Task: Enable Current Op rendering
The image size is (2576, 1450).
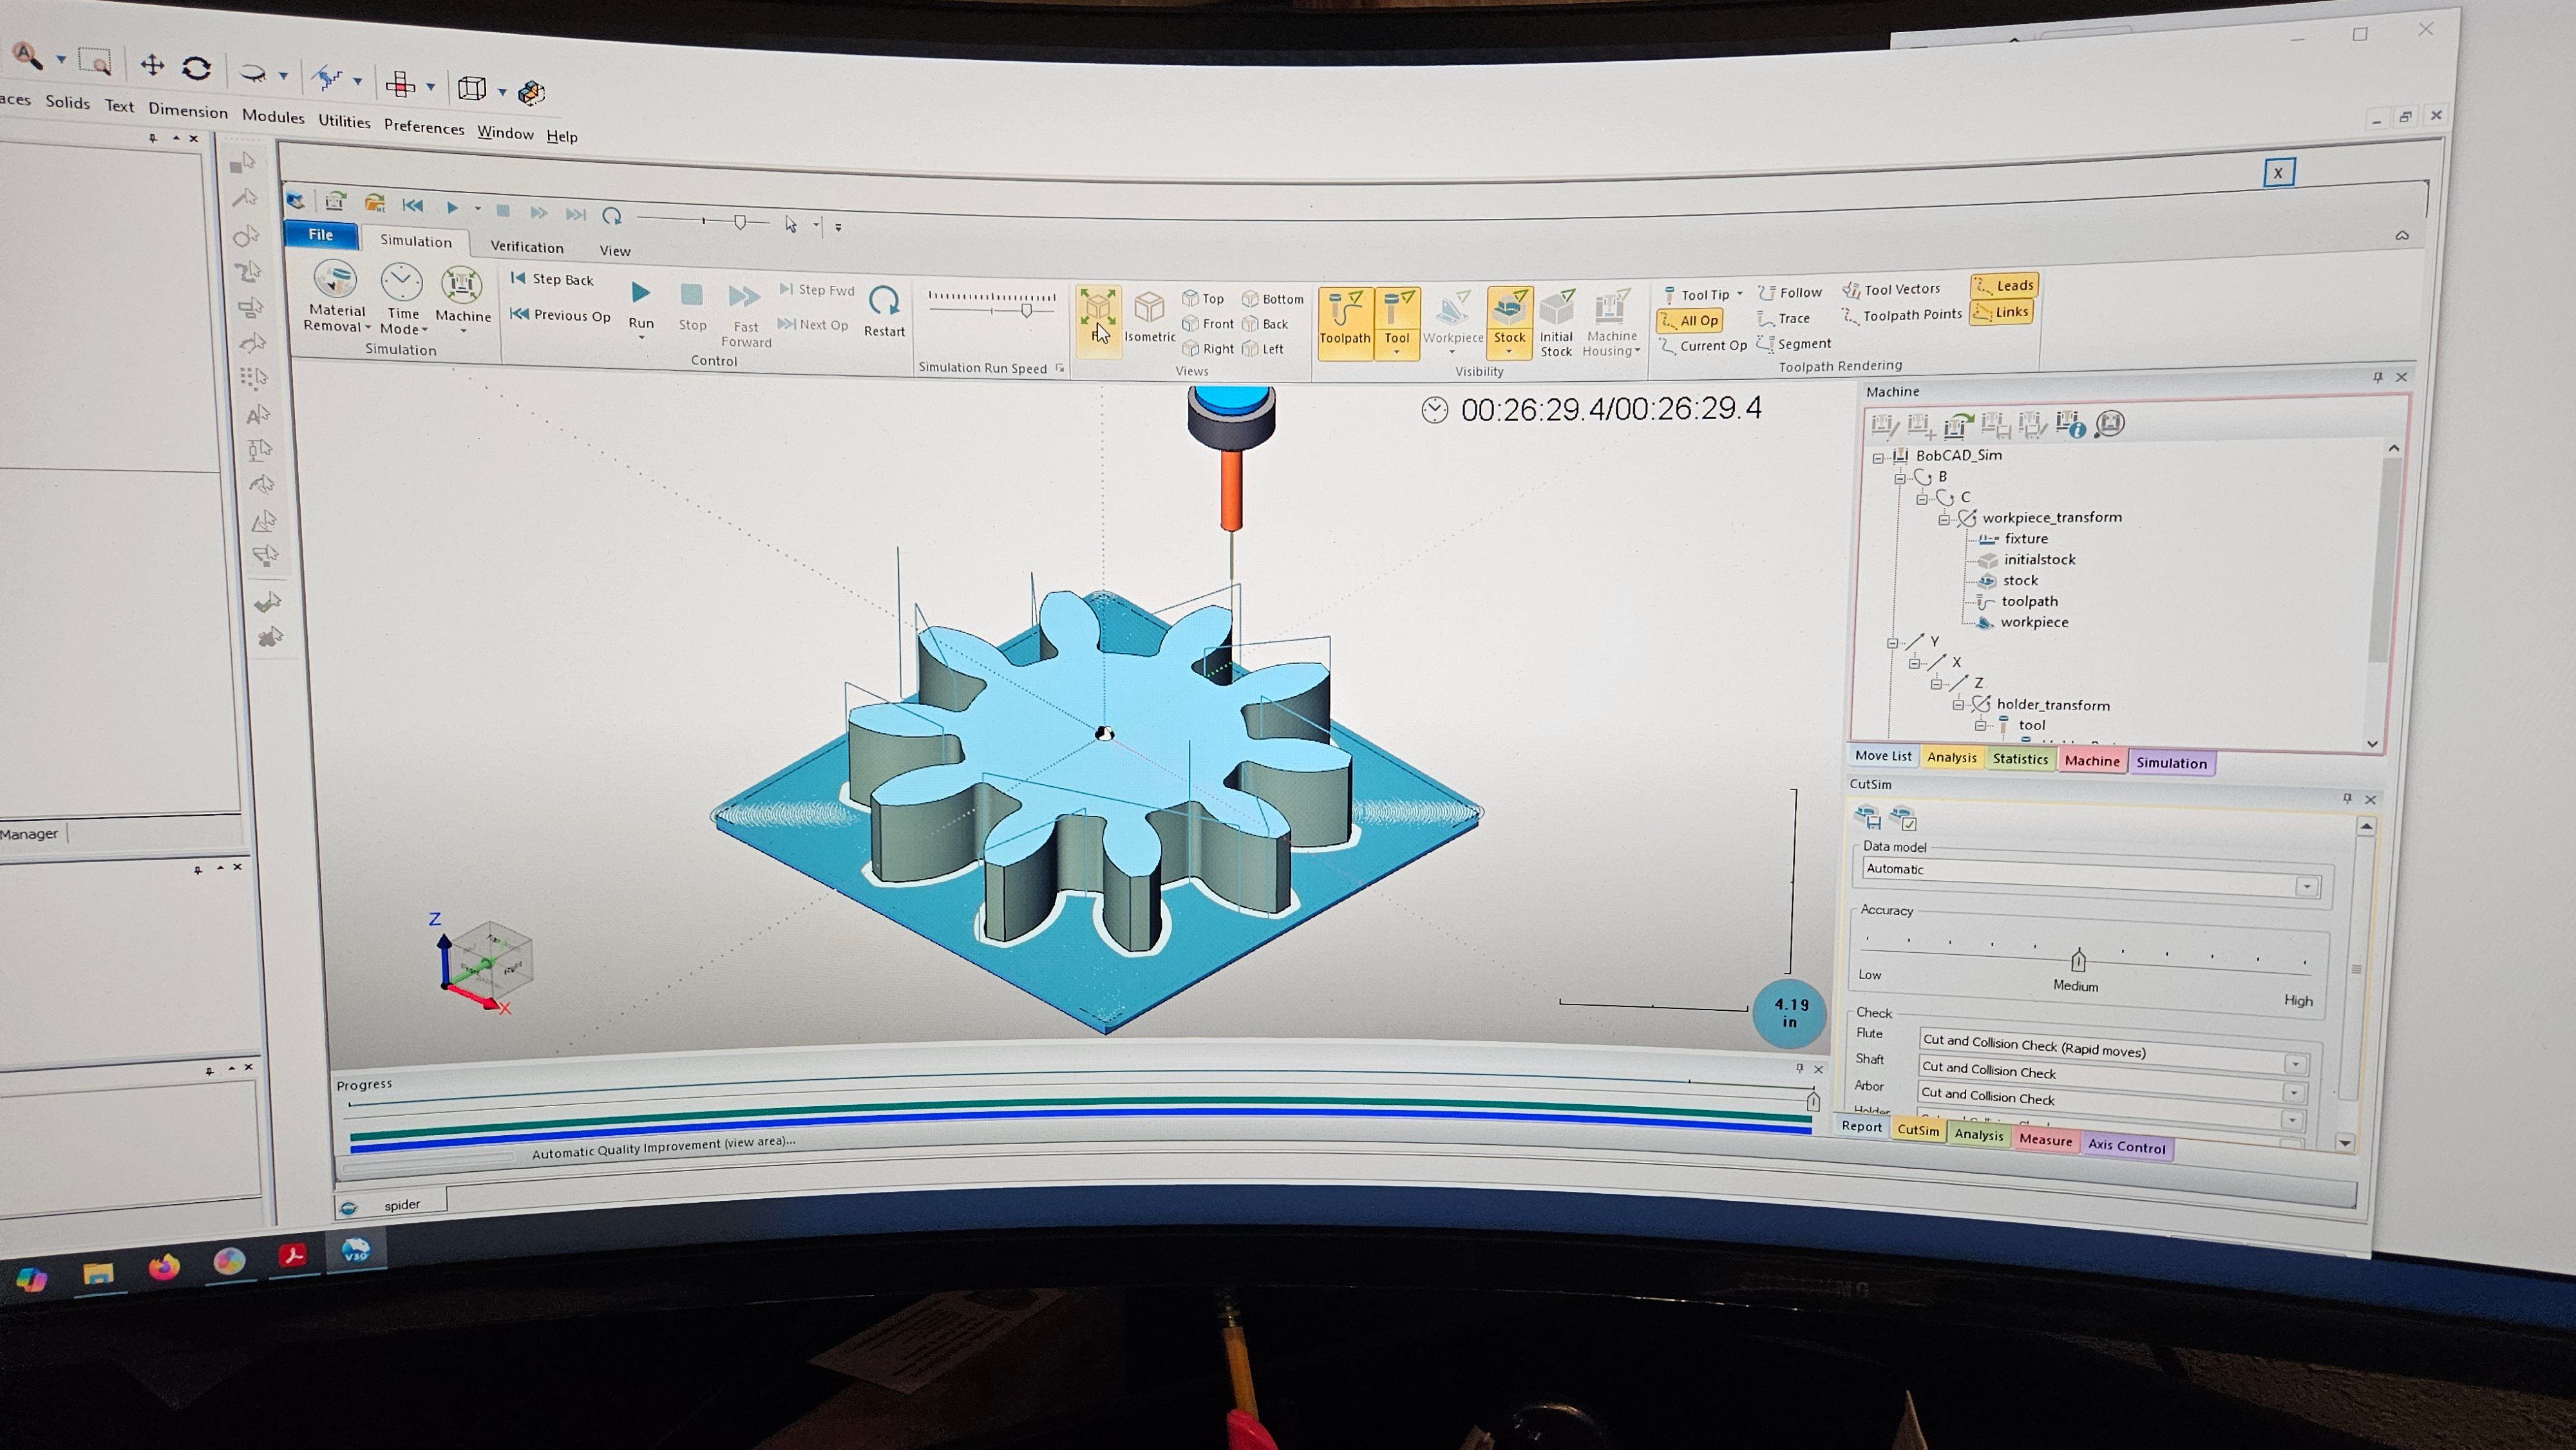Action: (1703, 346)
